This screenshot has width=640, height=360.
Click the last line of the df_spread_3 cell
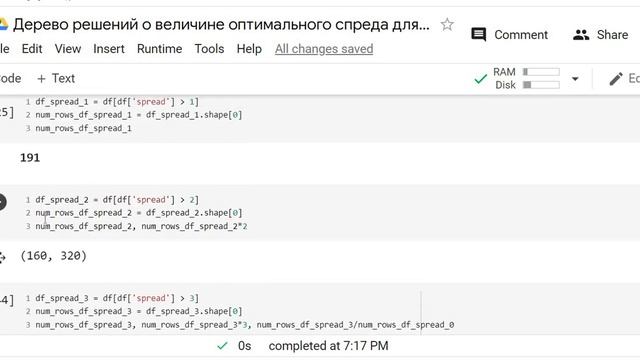click(x=244, y=324)
